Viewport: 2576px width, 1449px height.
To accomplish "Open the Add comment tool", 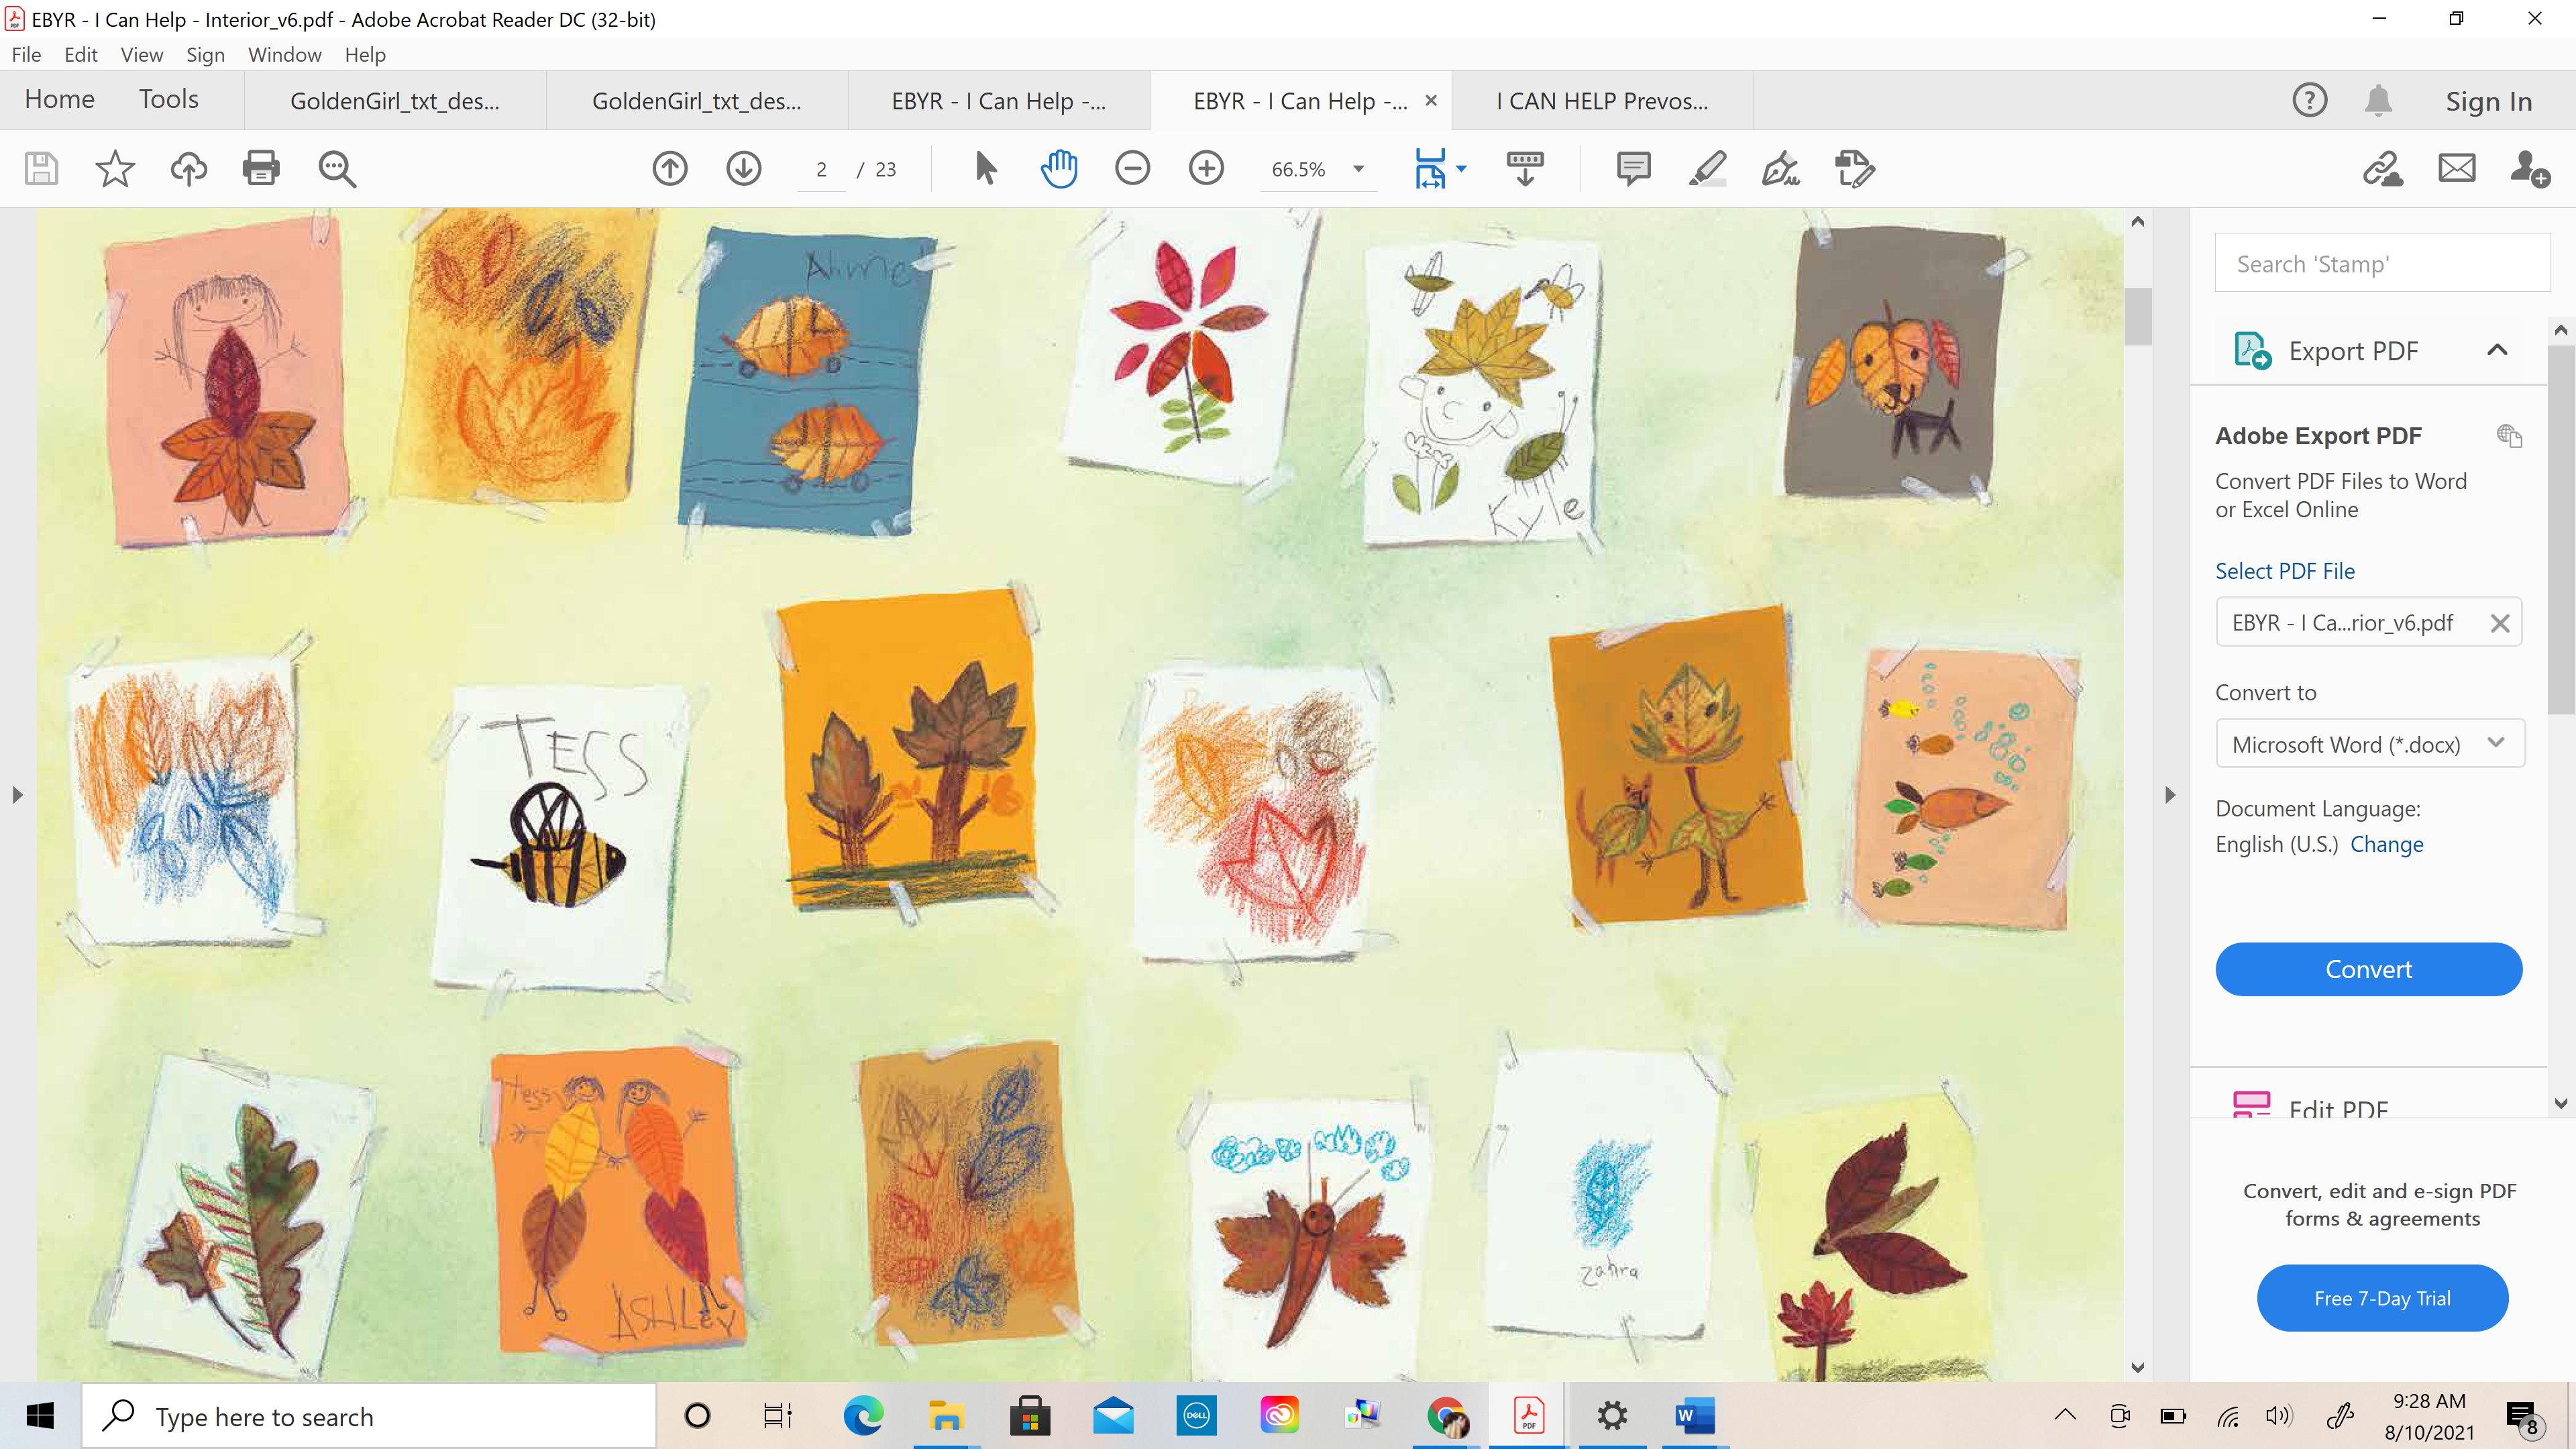I will click(x=1633, y=168).
